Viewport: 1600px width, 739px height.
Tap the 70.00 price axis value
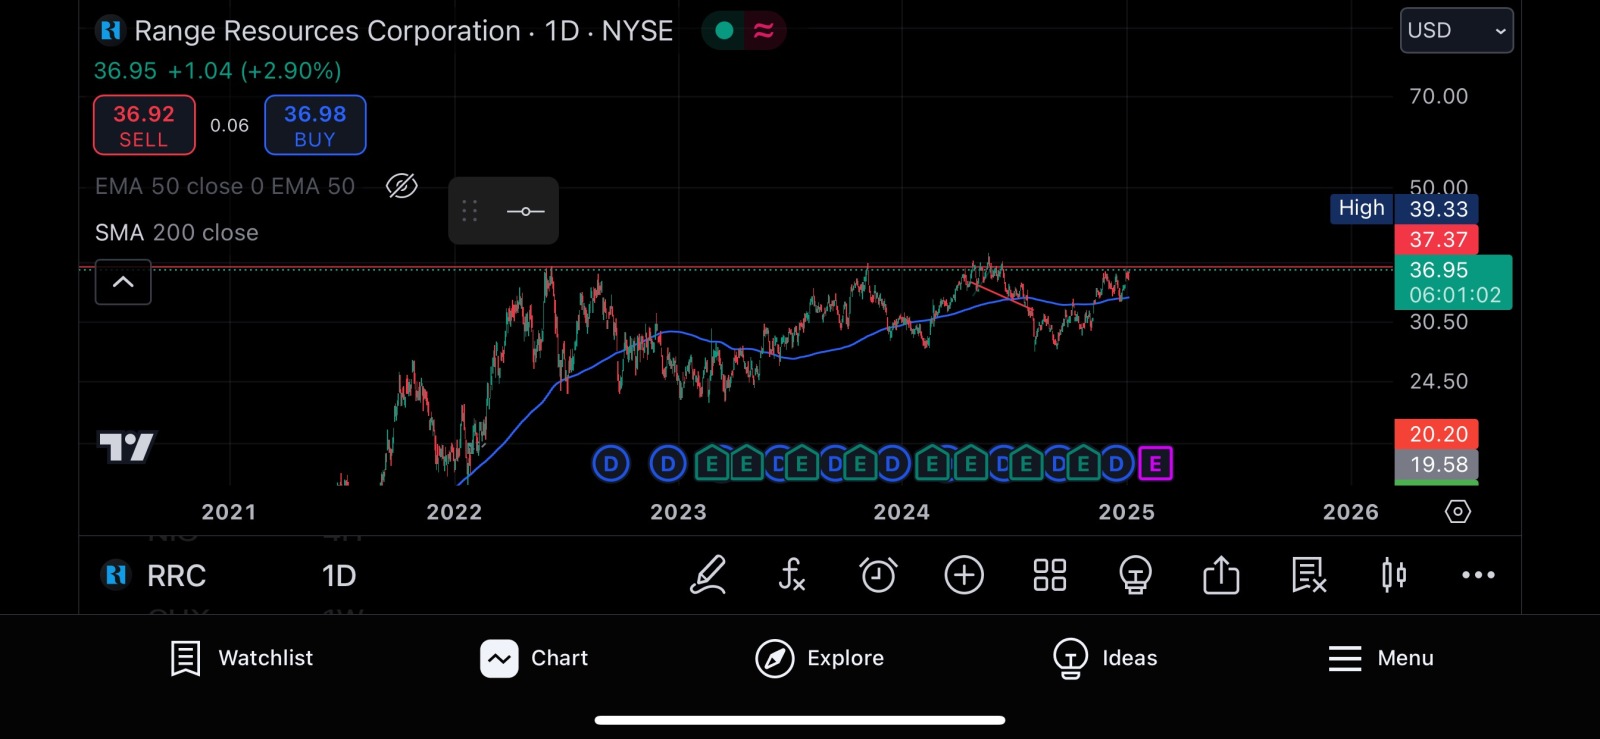point(1439,97)
